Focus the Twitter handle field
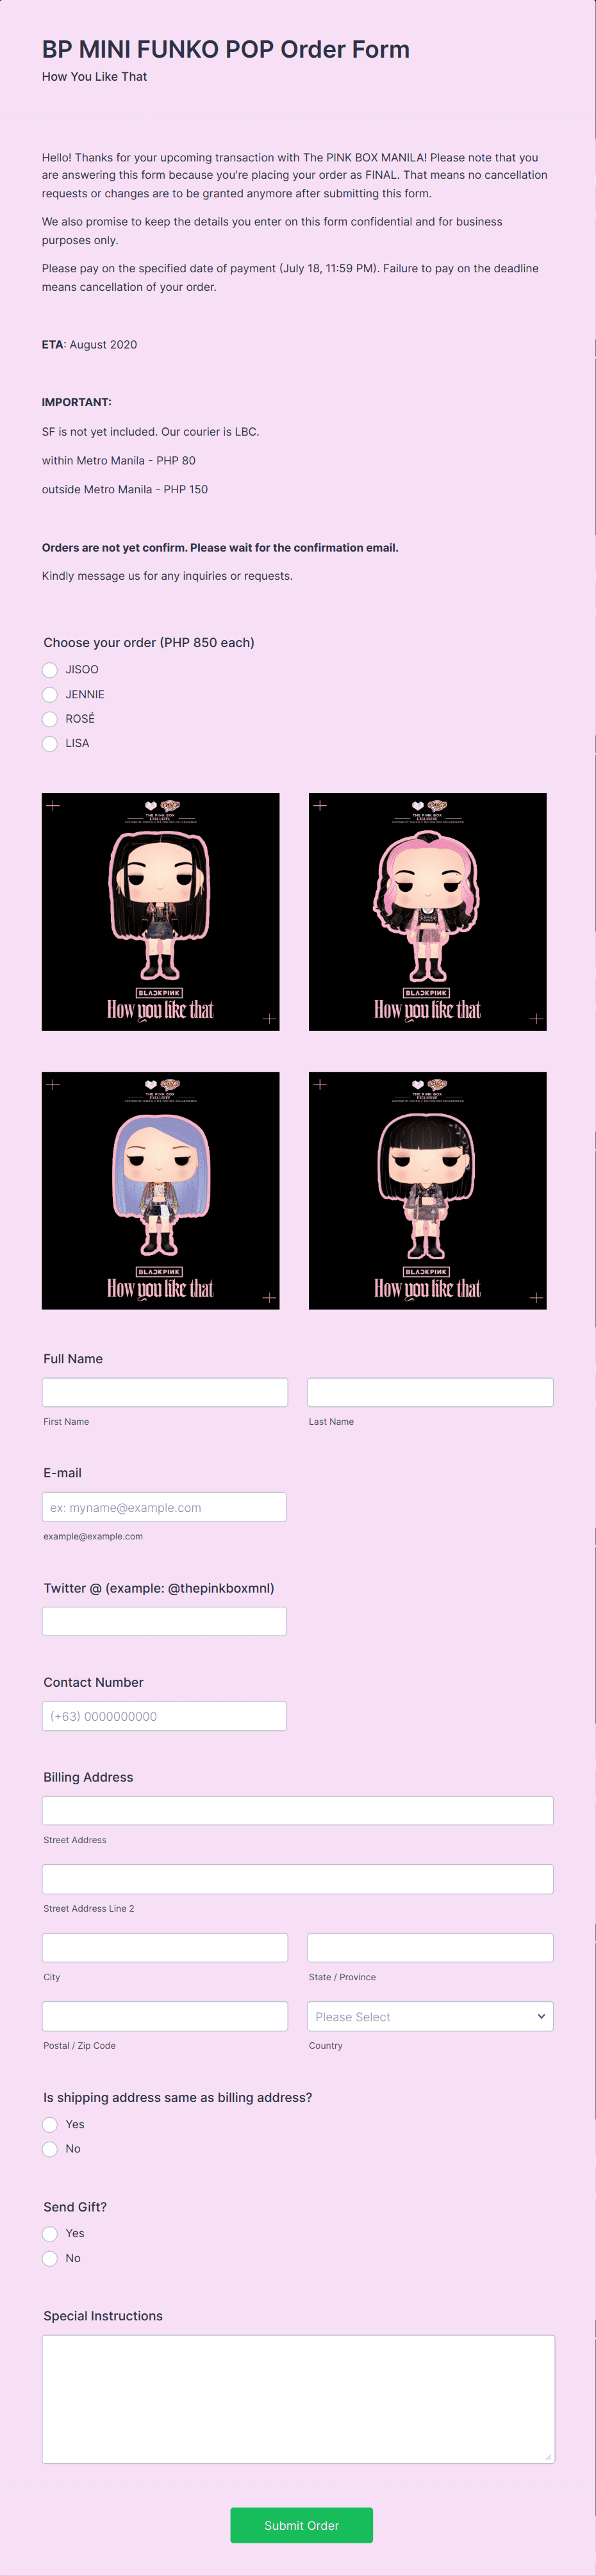596x2576 pixels. point(164,1621)
